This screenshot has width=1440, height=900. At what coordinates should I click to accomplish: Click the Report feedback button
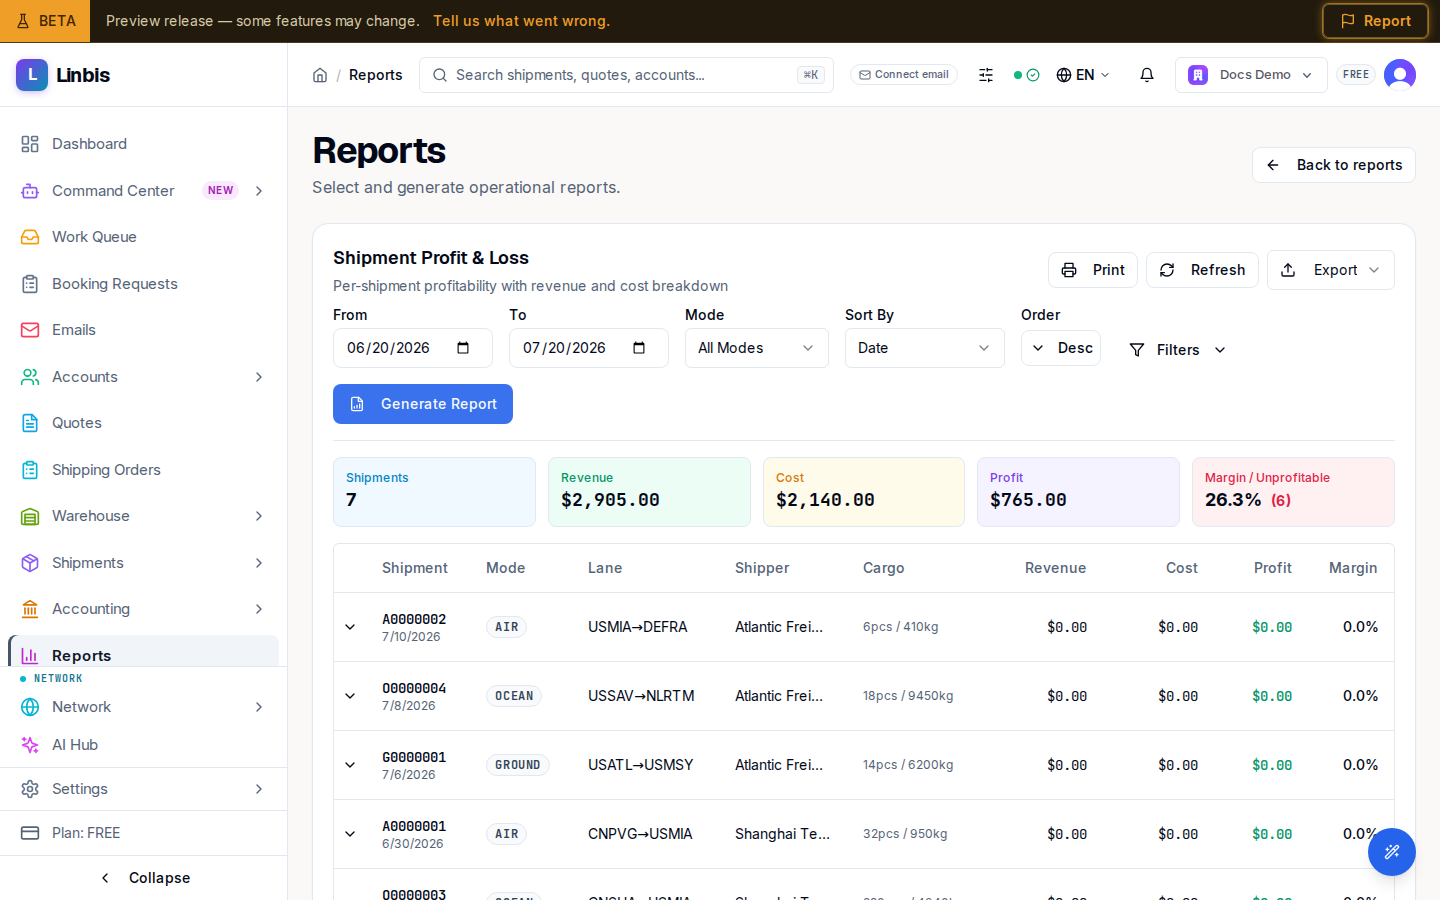[1375, 21]
